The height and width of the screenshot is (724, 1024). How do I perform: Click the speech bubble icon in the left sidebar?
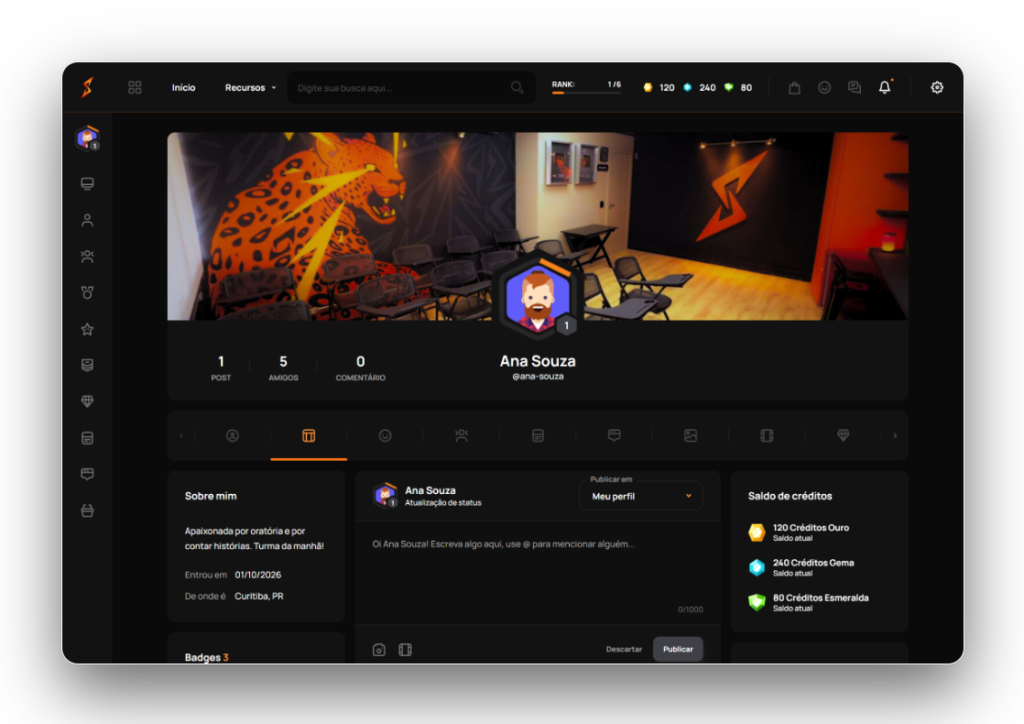pos(88,474)
